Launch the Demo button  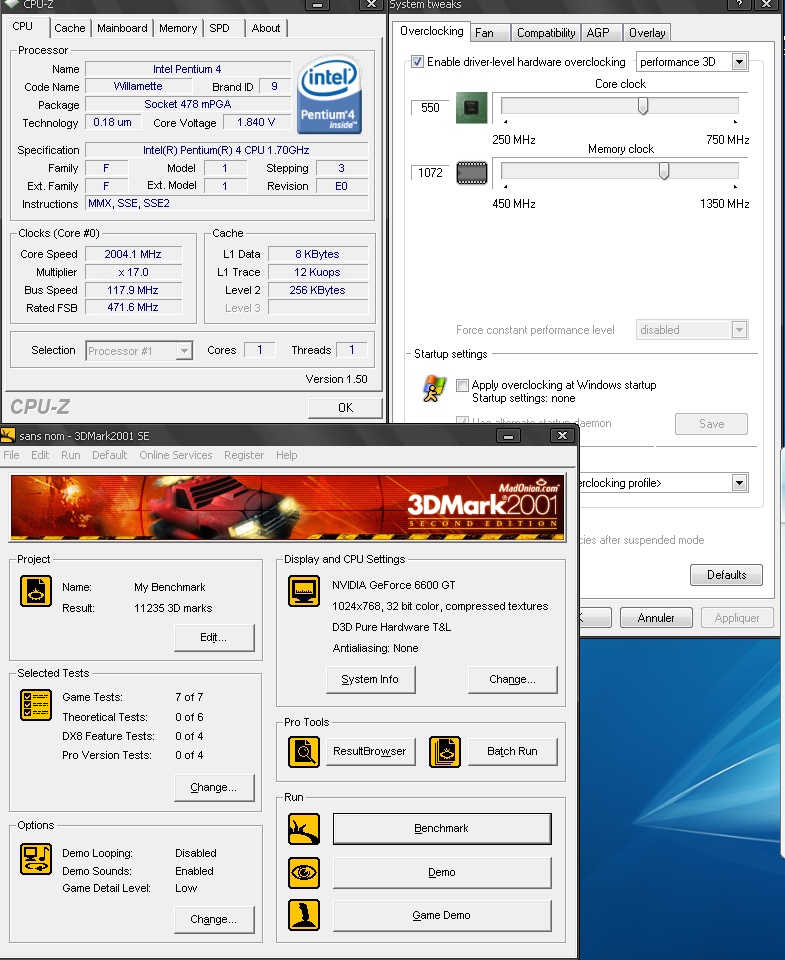pyautogui.click(x=442, y=872)
